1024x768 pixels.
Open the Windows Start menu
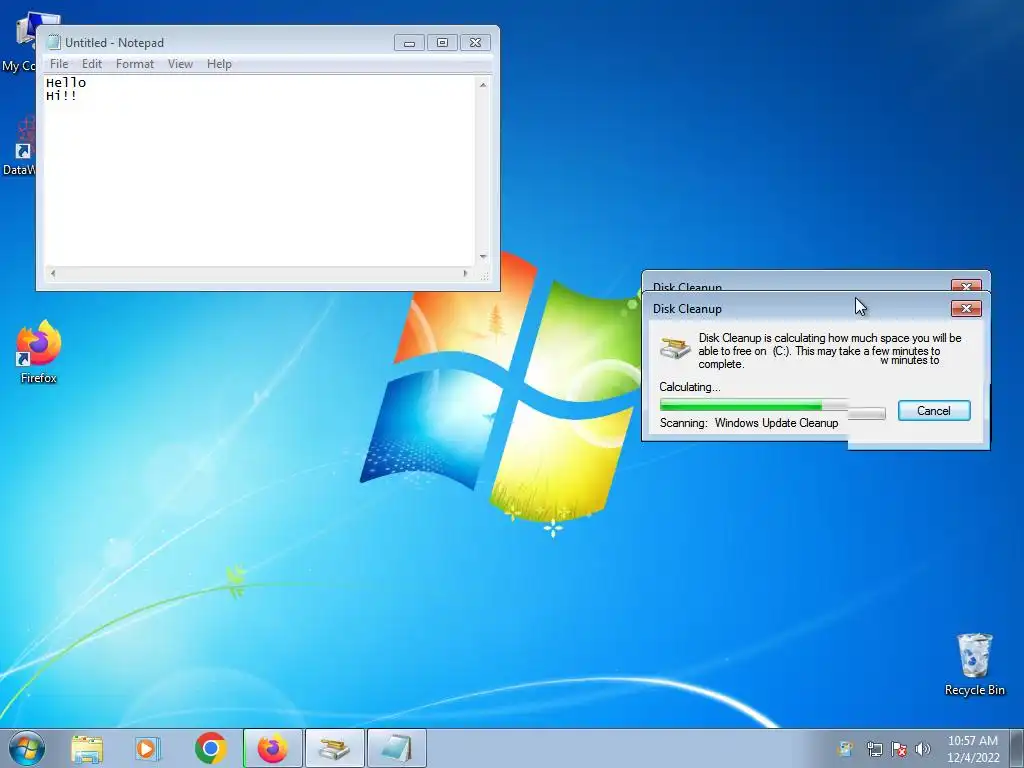[x=27, y=748]
